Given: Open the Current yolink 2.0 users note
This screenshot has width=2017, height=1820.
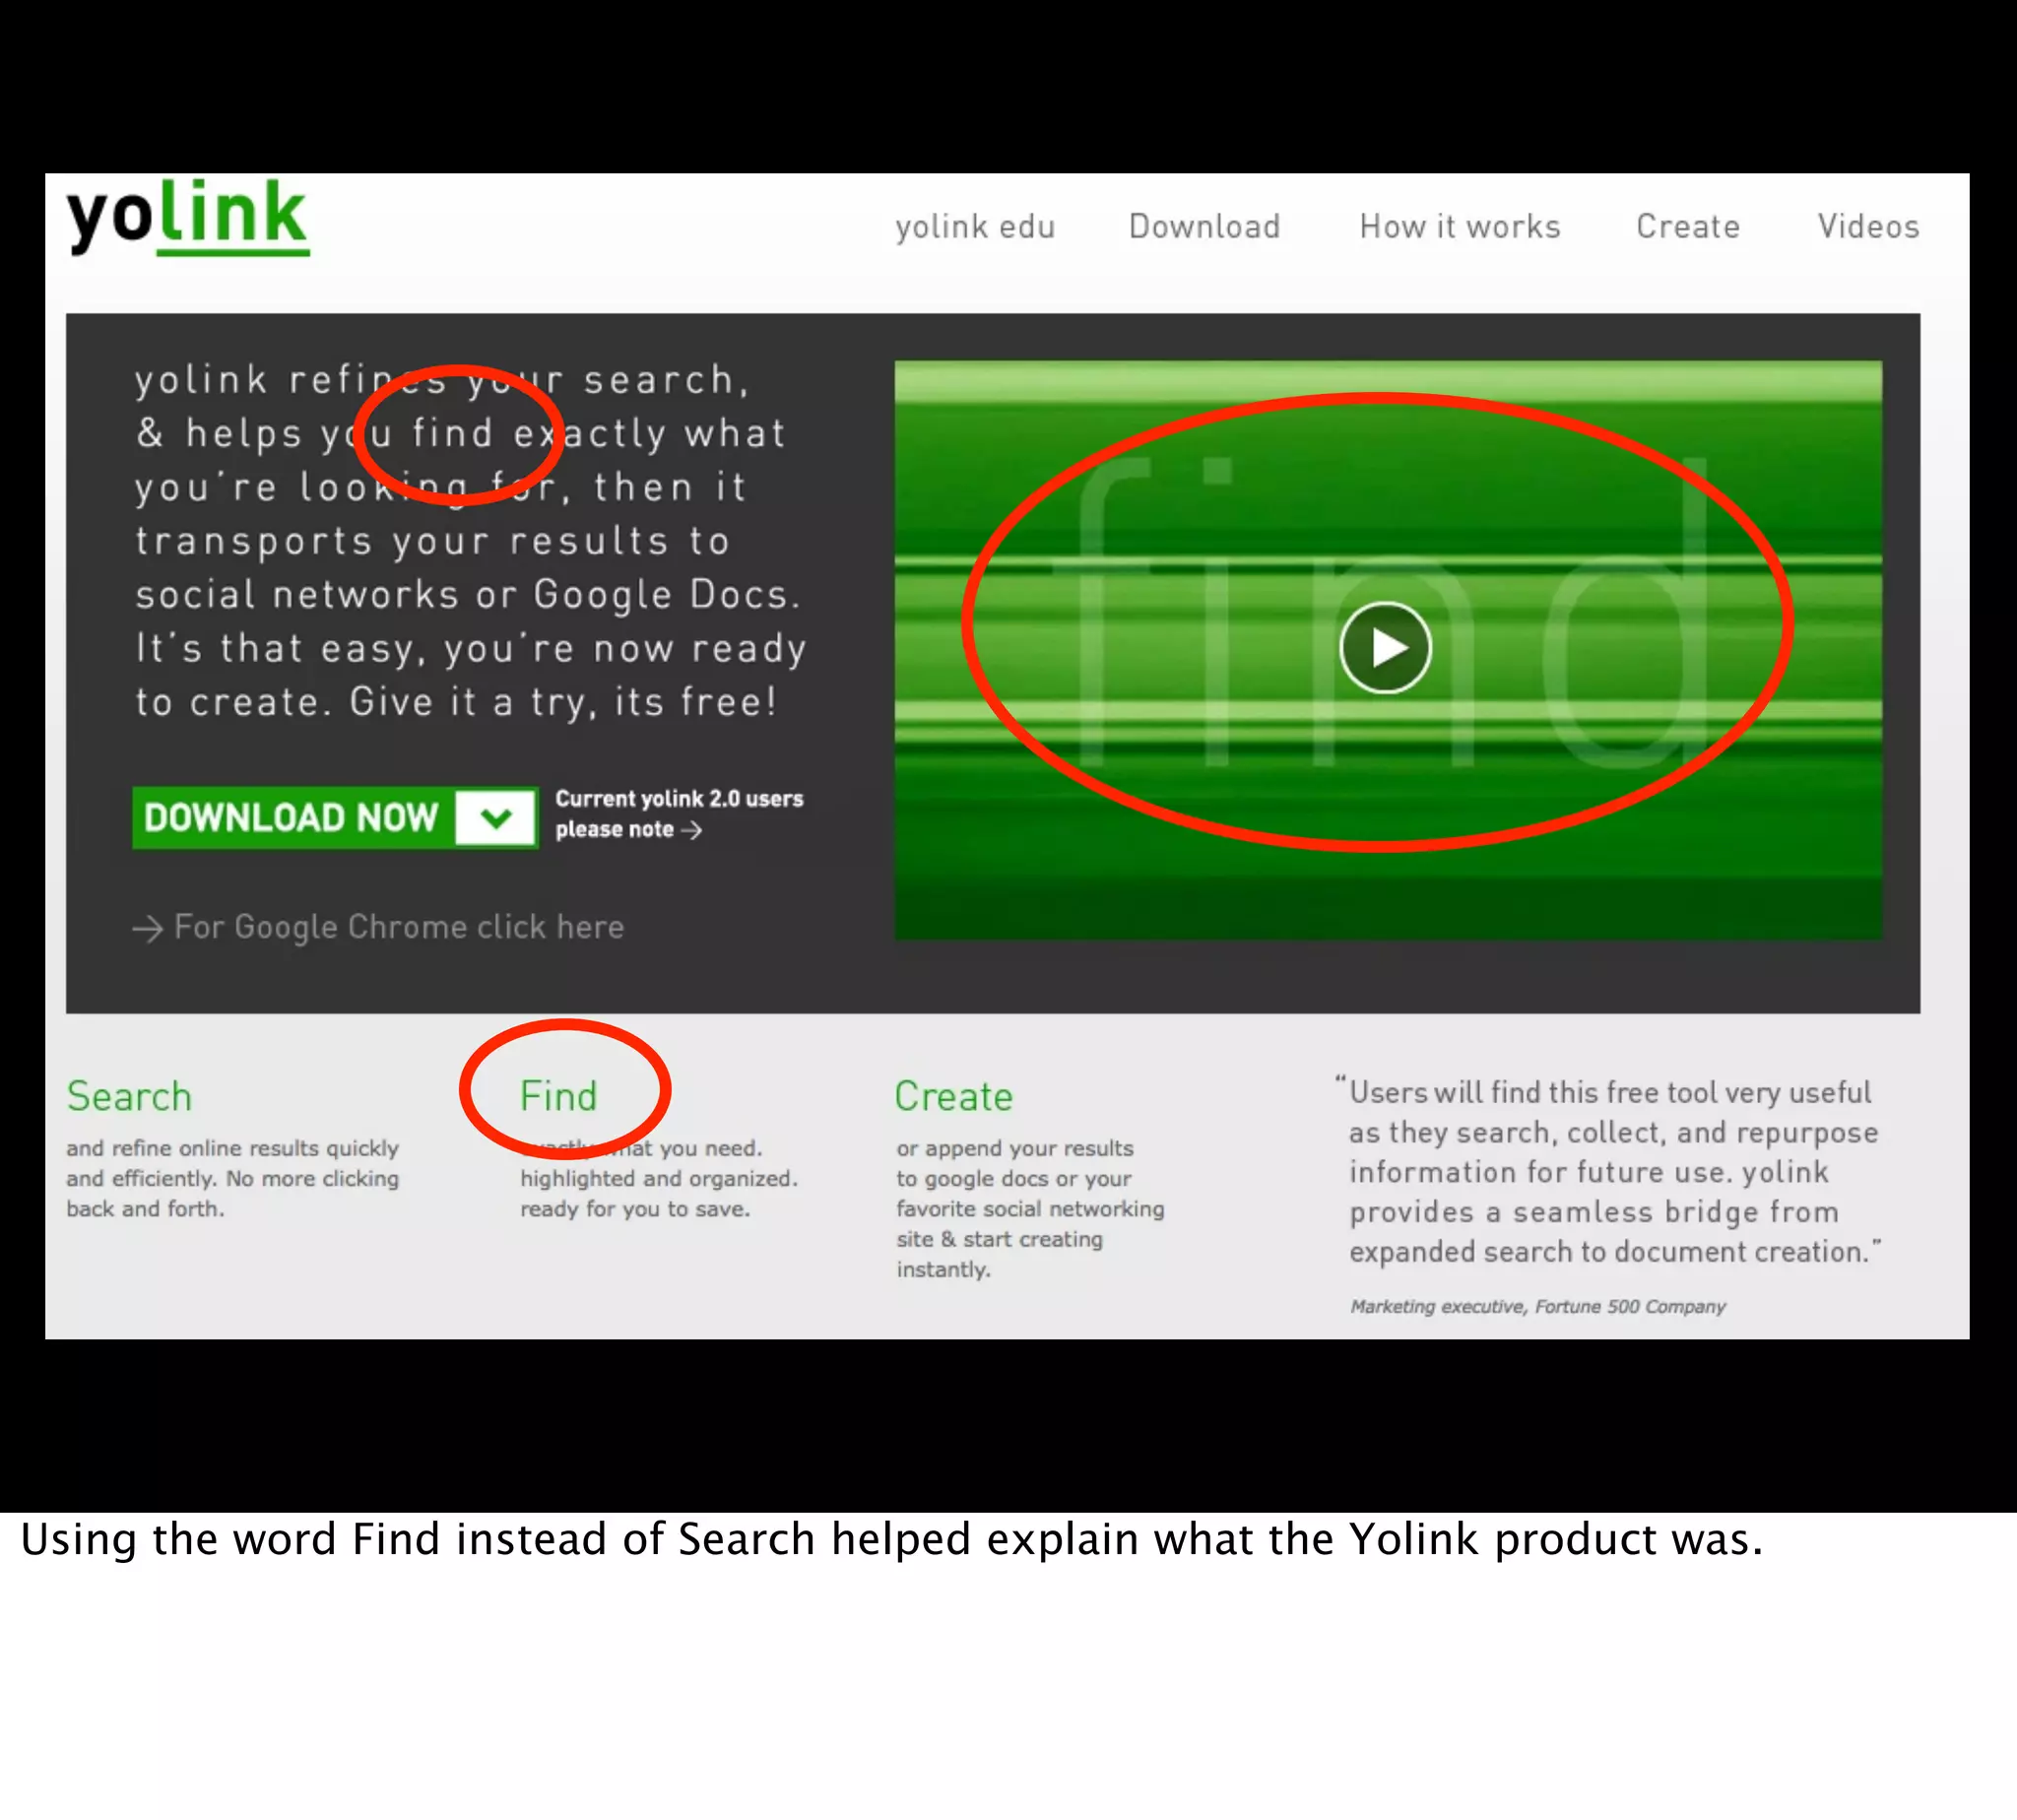Looking at the screenshot, I should [679, 813].
